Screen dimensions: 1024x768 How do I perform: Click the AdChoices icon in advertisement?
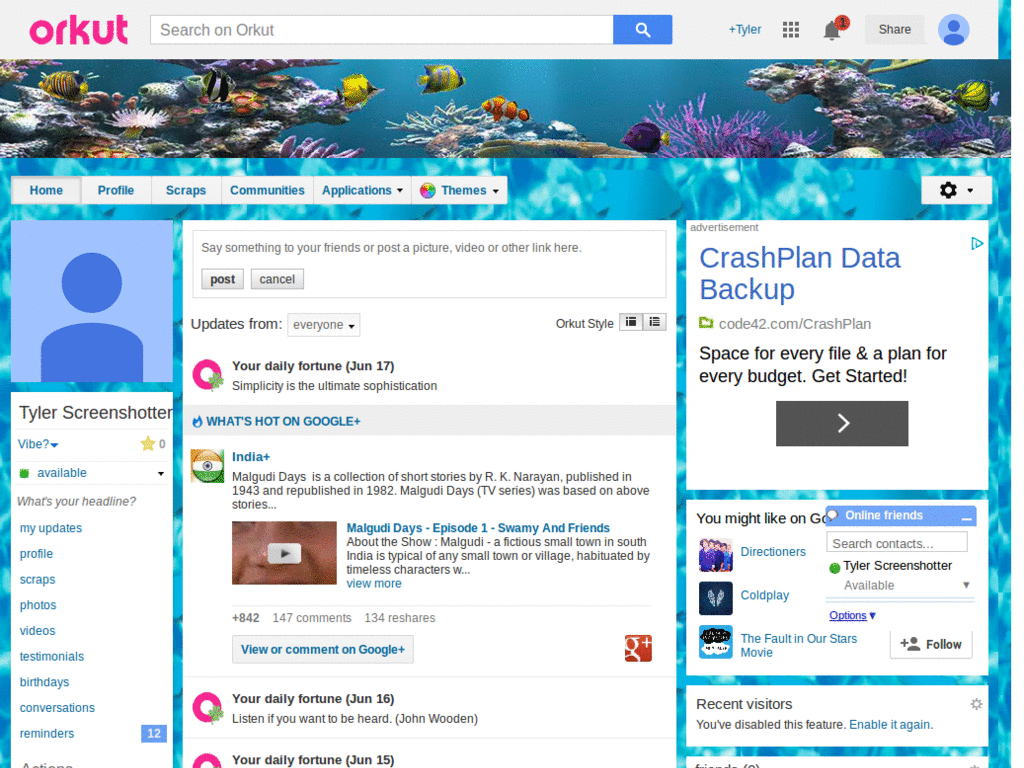976,244
